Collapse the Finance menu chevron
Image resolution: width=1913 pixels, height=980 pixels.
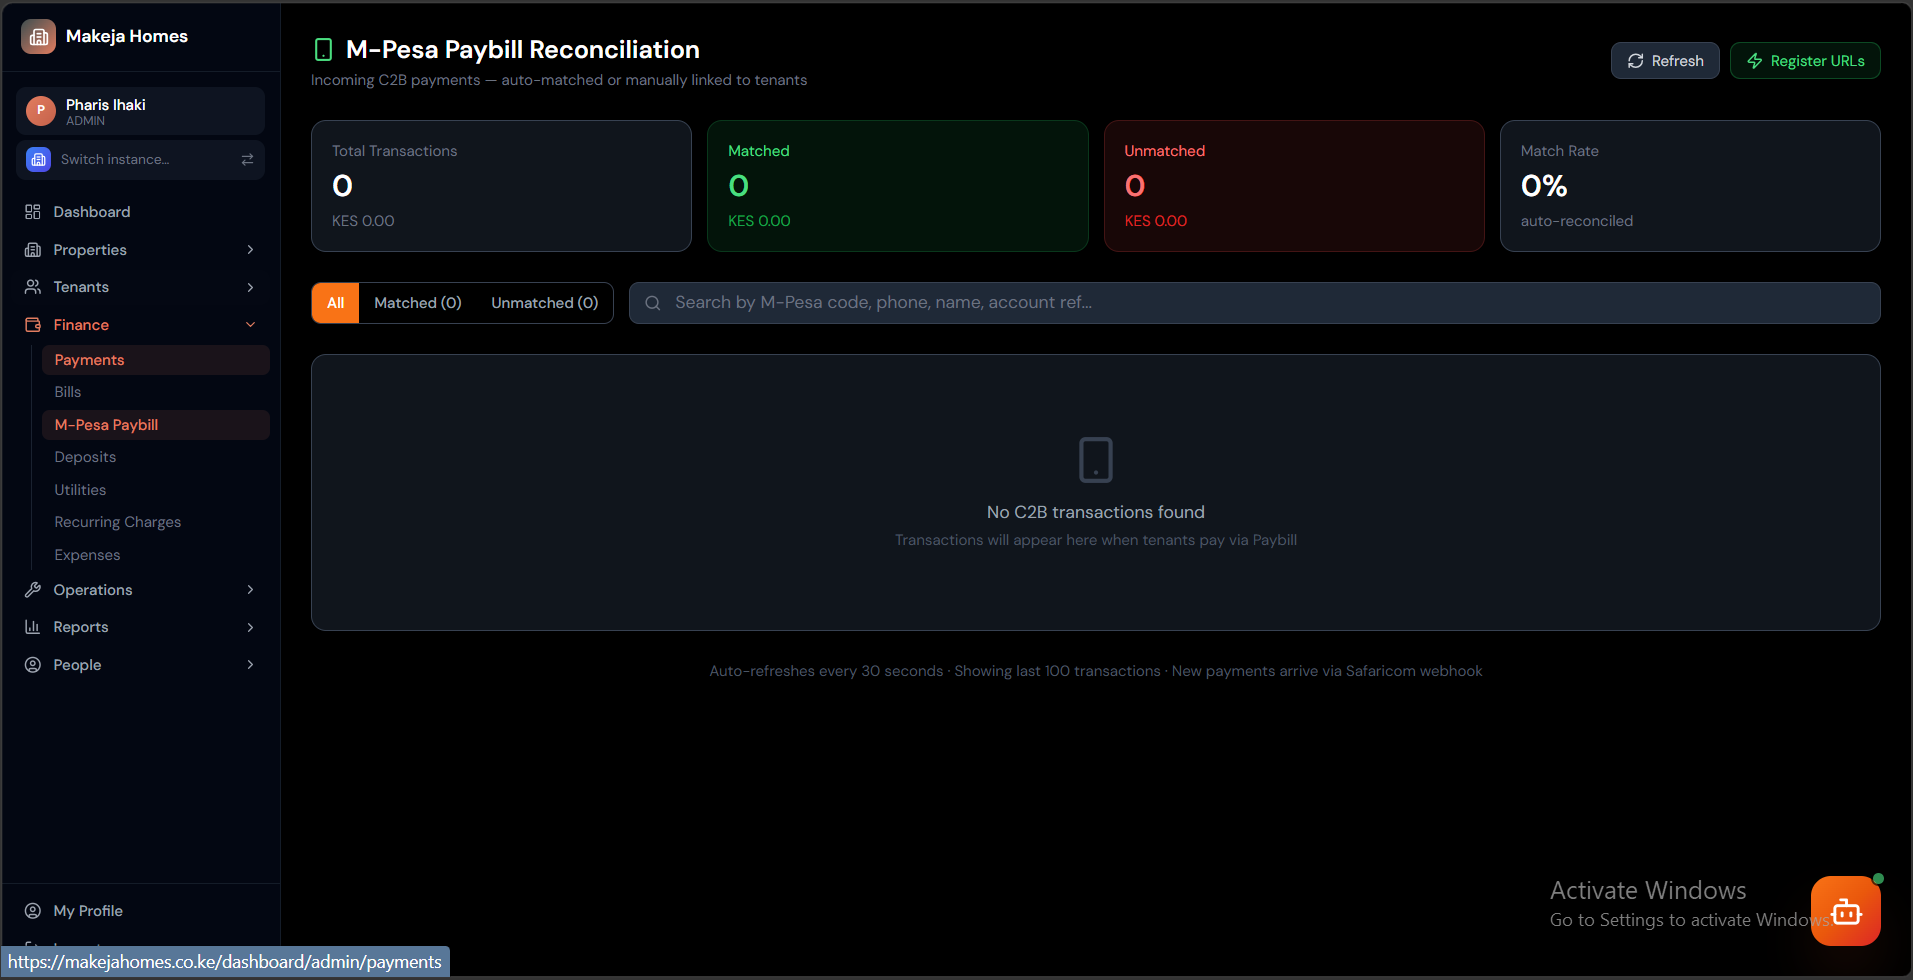point(250,325)
